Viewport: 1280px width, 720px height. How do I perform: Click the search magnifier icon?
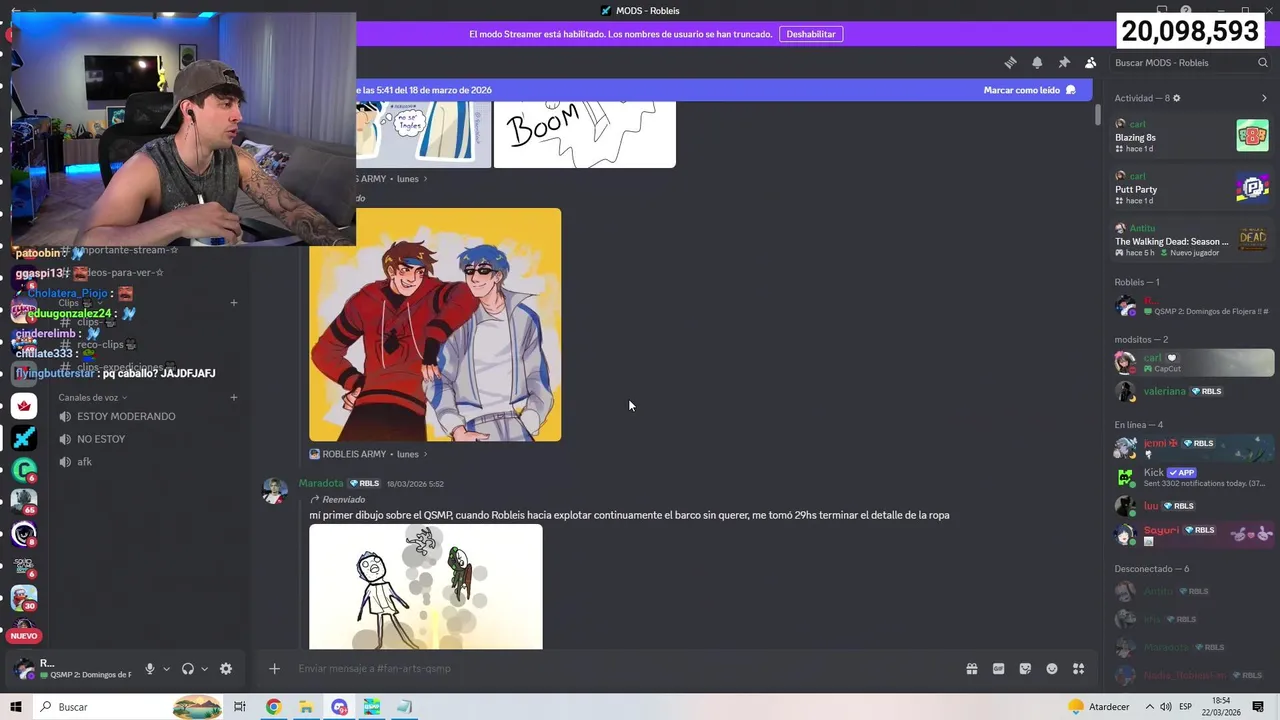[x=1263, y=62]
